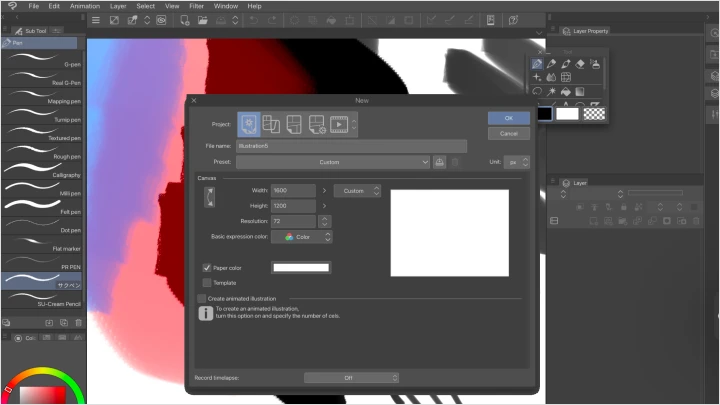Swap width and height orientation icon
Image resolution: width=720 pixels, height=405 pixels.
coord(209,197)
